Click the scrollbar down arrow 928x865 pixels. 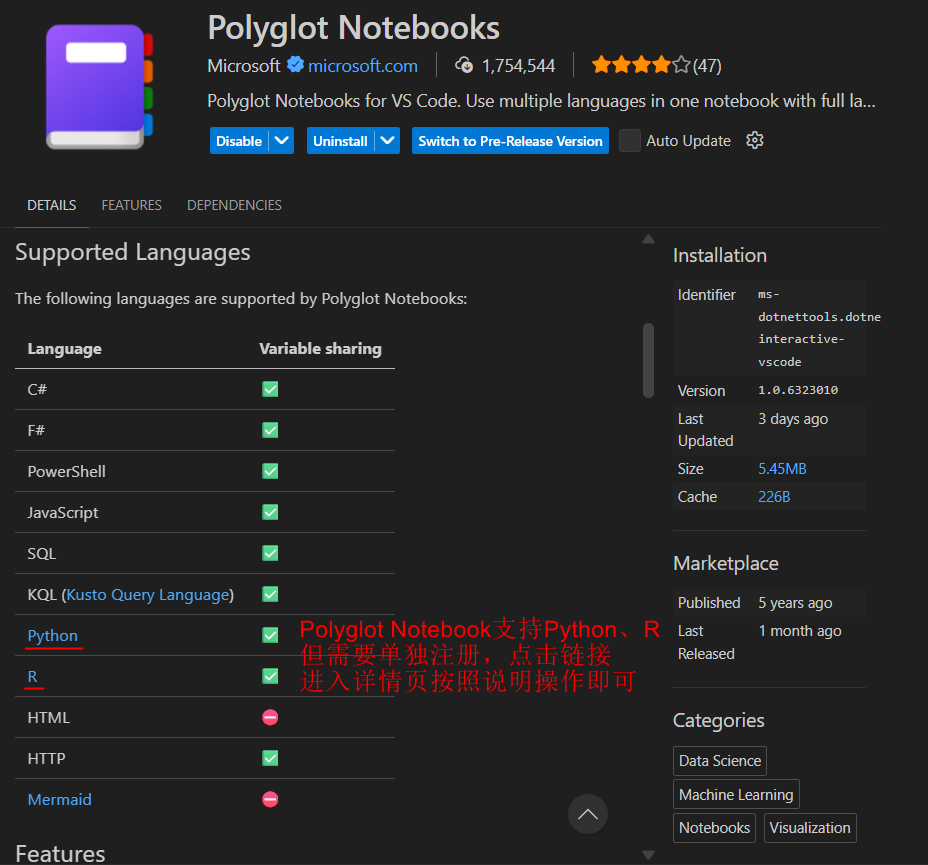(x=649, y=855)
